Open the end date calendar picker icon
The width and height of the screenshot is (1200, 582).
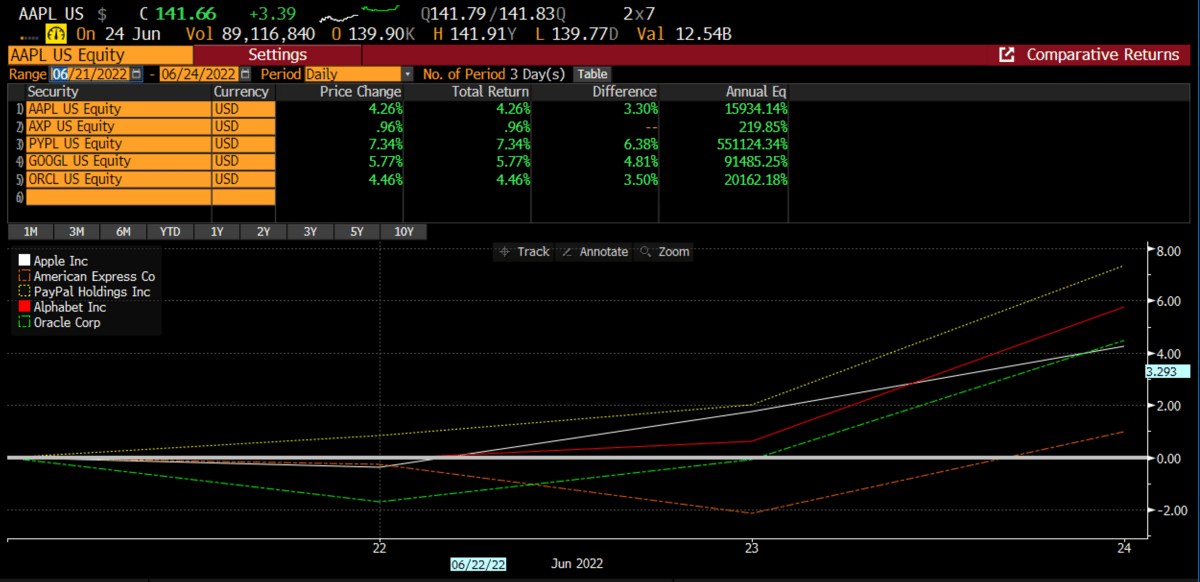point(245,74)
